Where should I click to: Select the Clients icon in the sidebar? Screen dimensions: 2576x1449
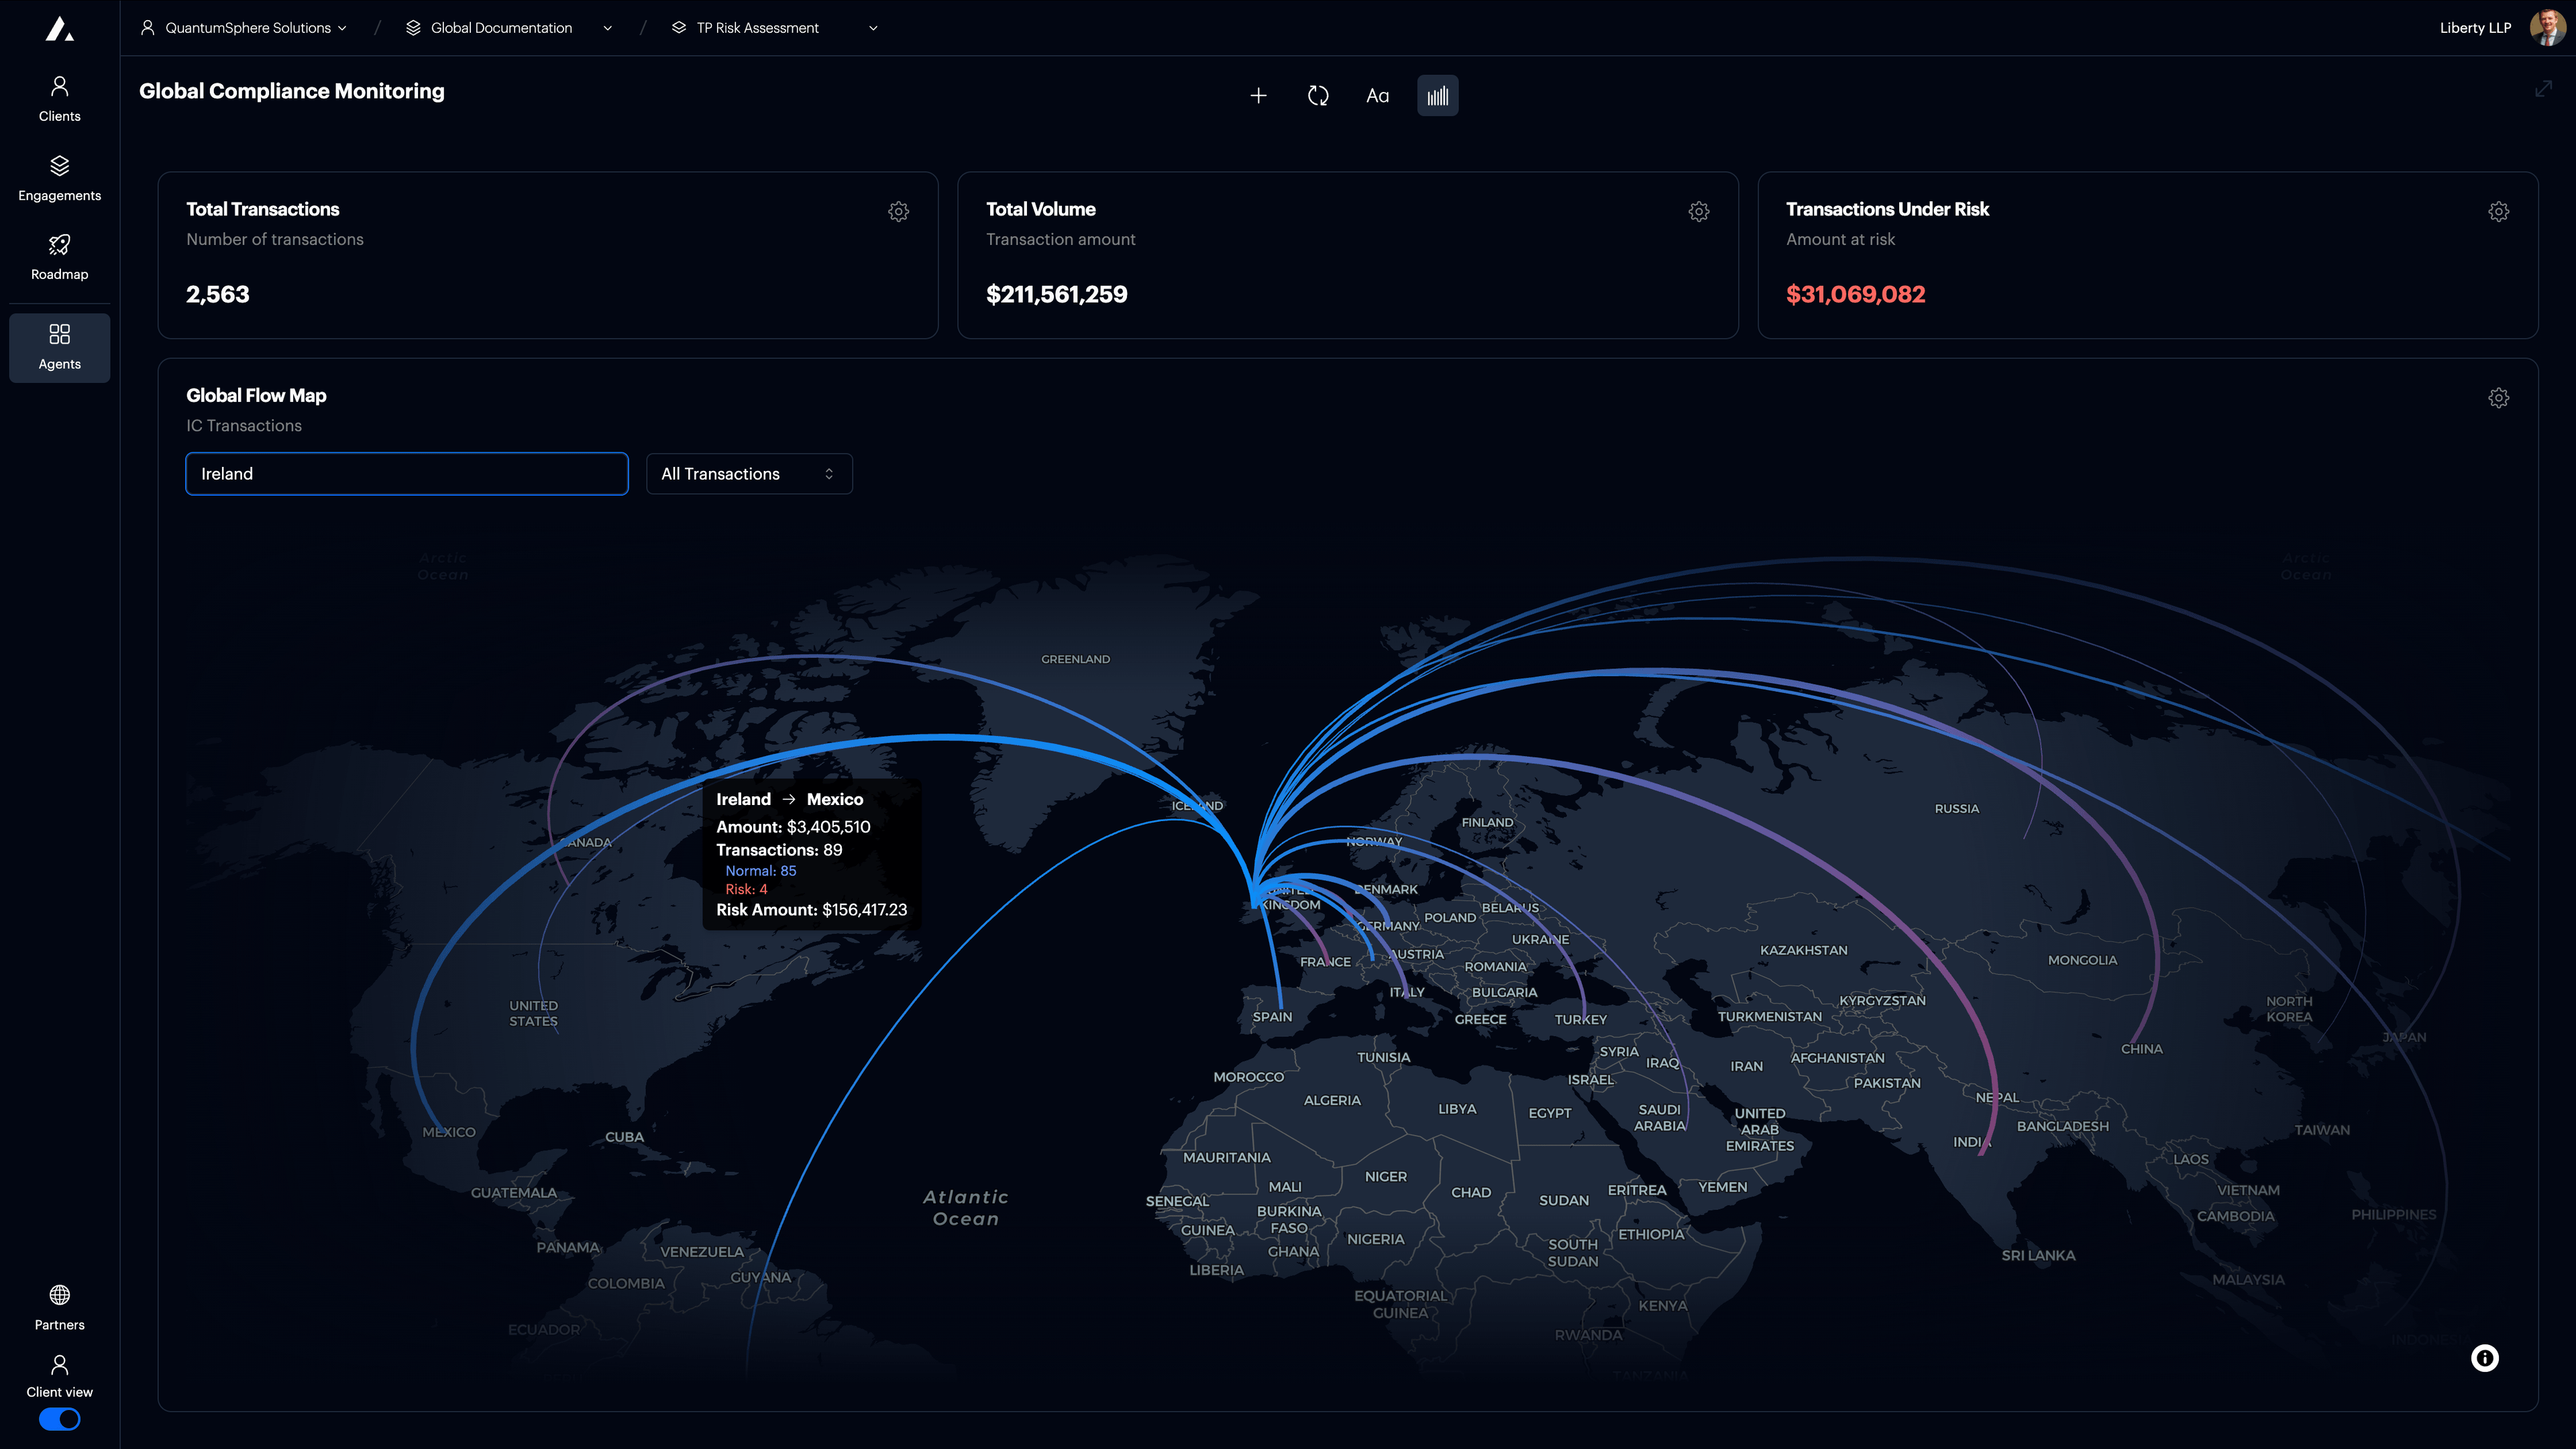coord(59,95)
